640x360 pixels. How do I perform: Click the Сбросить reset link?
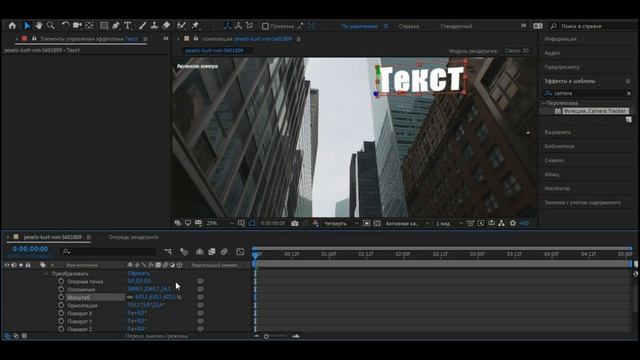(x=138, y=273)
